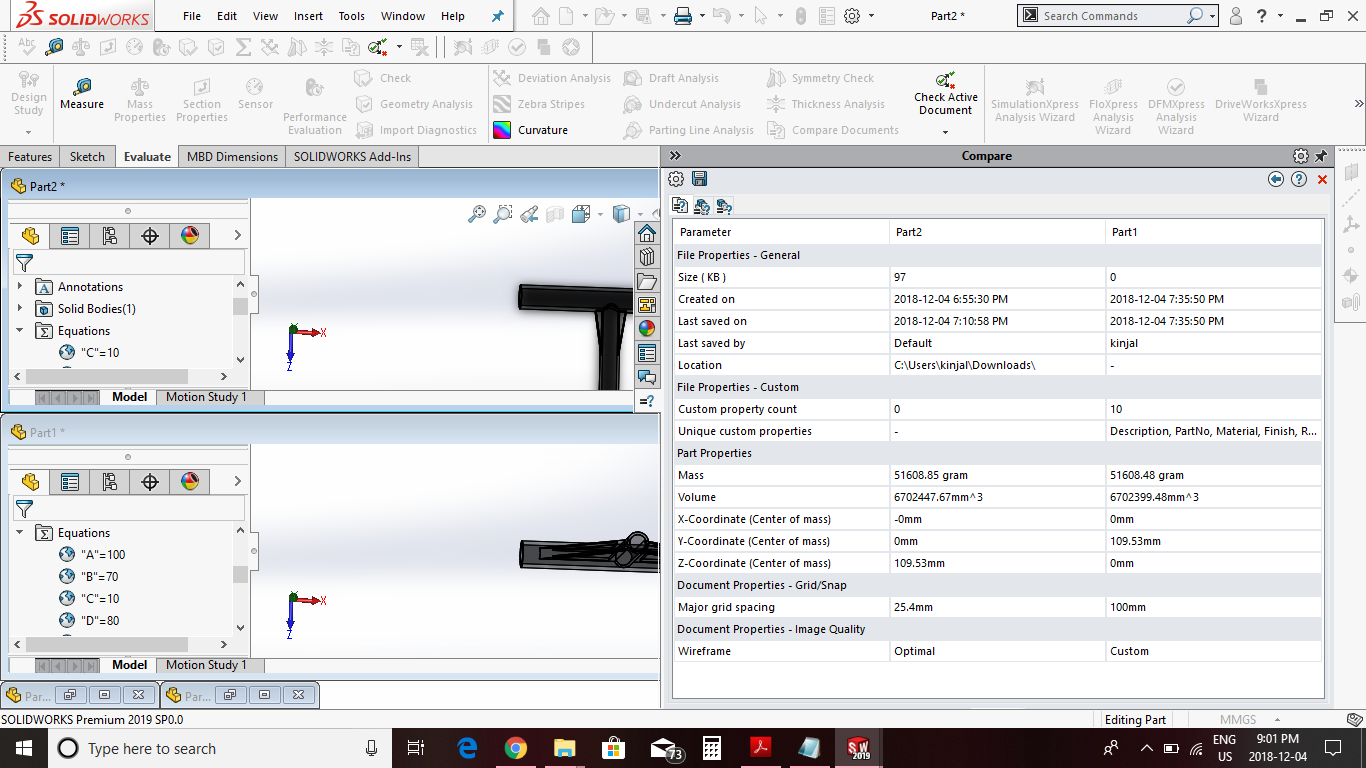Open Options gear in the title bar
This screenshot has width=1366, height=768.
pyautogui.click(x=852, y=16)
